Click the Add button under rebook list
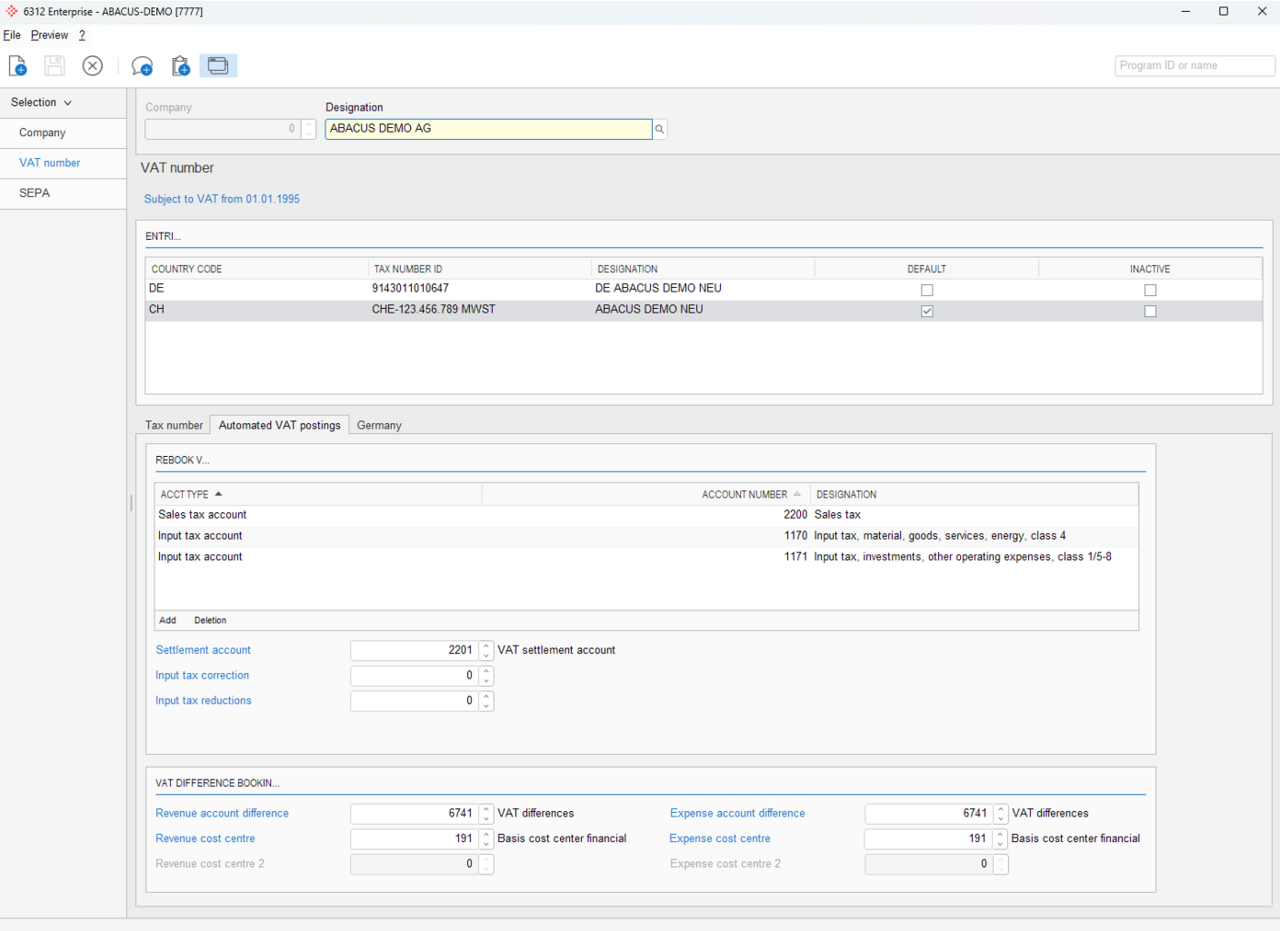 (x=167, y=620)
